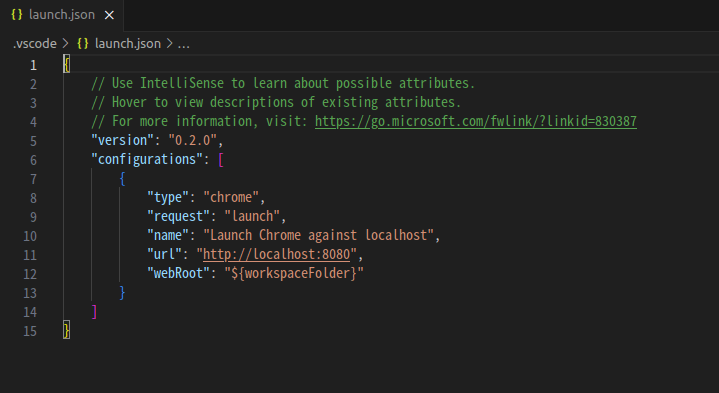
Task: Expand chevron after .vscode breadcrumb
Action: 66,44
